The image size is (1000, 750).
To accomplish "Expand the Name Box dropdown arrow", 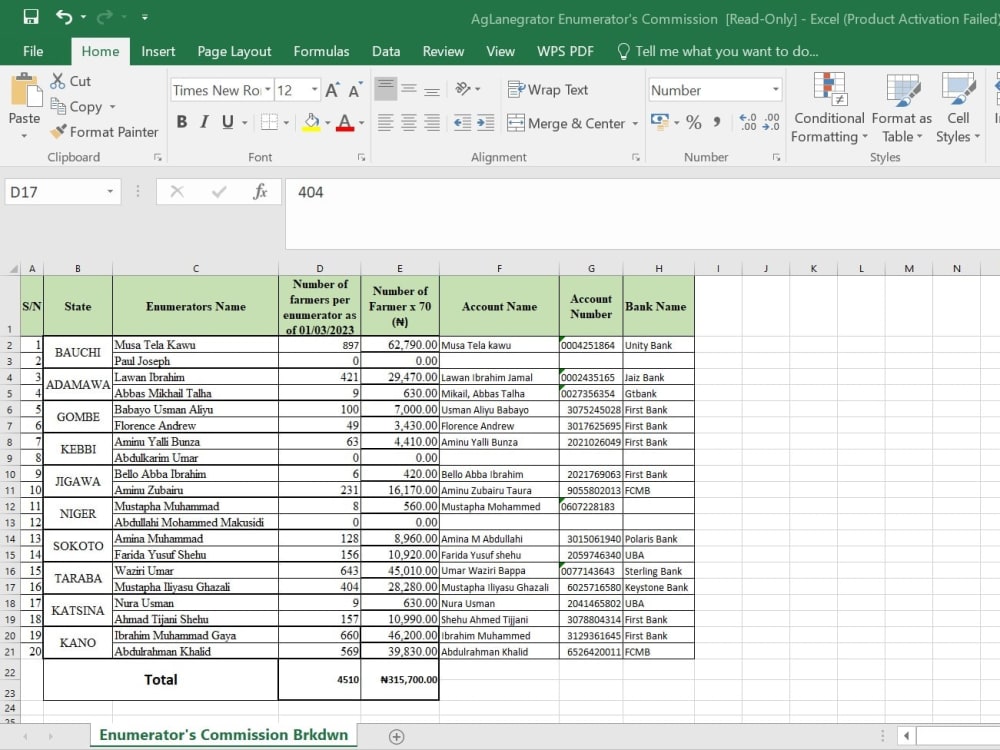I will coord(110,191).
